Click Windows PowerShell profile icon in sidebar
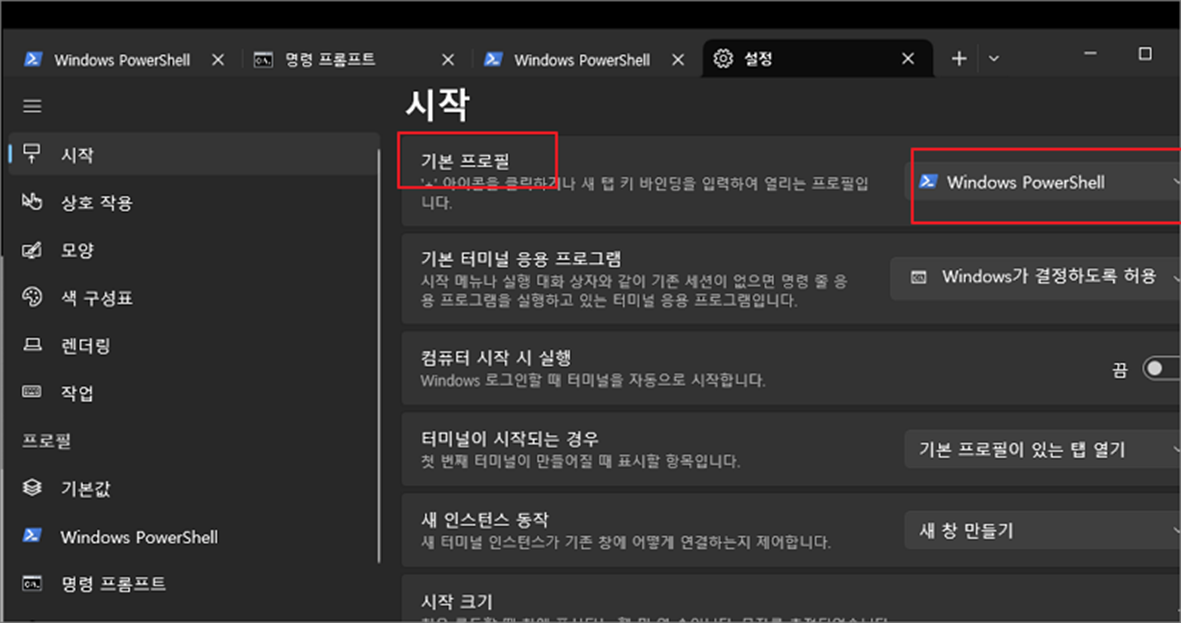This screenshot has width=1181, height=623. click(32, 536)
